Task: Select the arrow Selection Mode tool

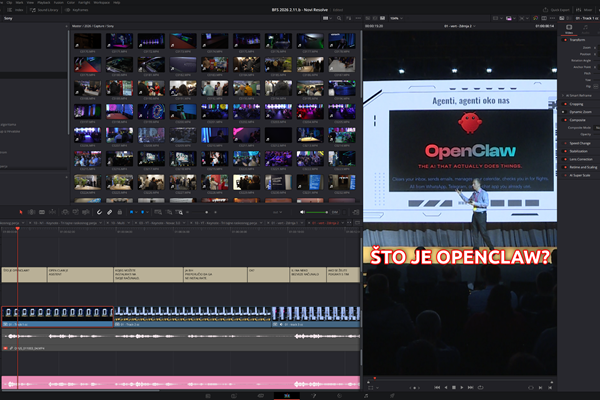Action: pos(21,212)
